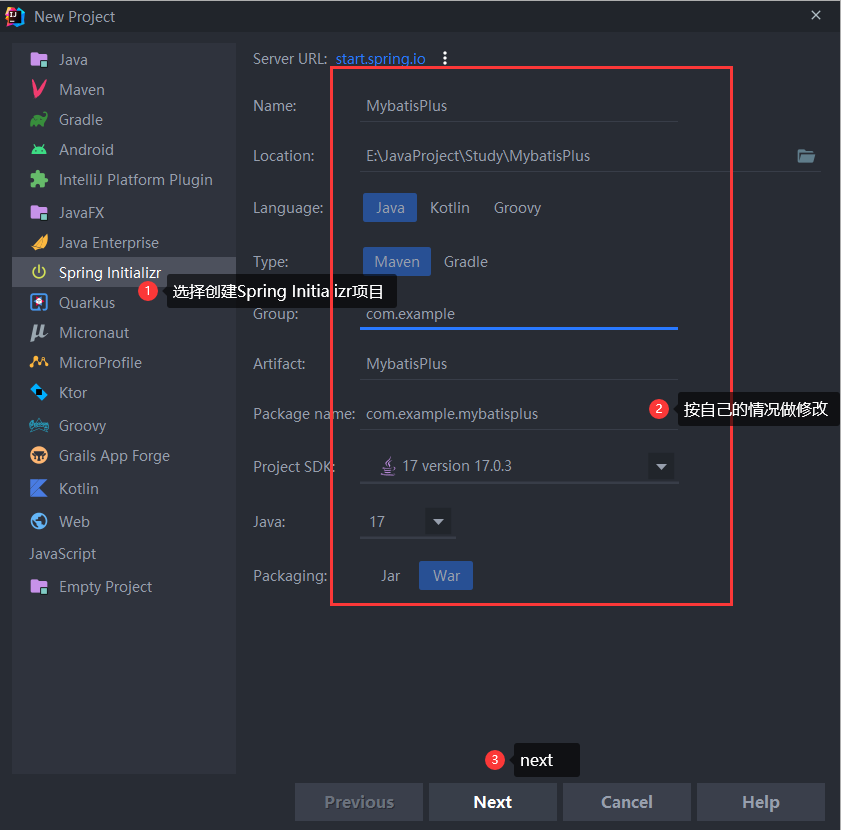Click the Web globe icon

(39, 521)
